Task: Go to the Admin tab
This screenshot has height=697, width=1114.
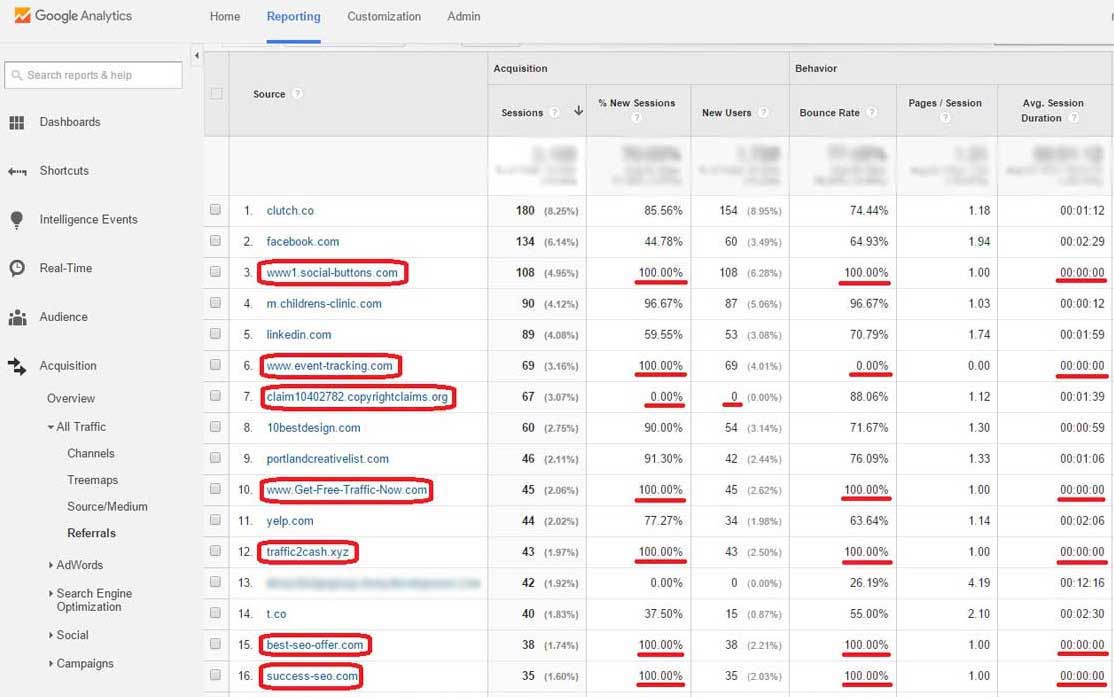Action: [463, 16]
